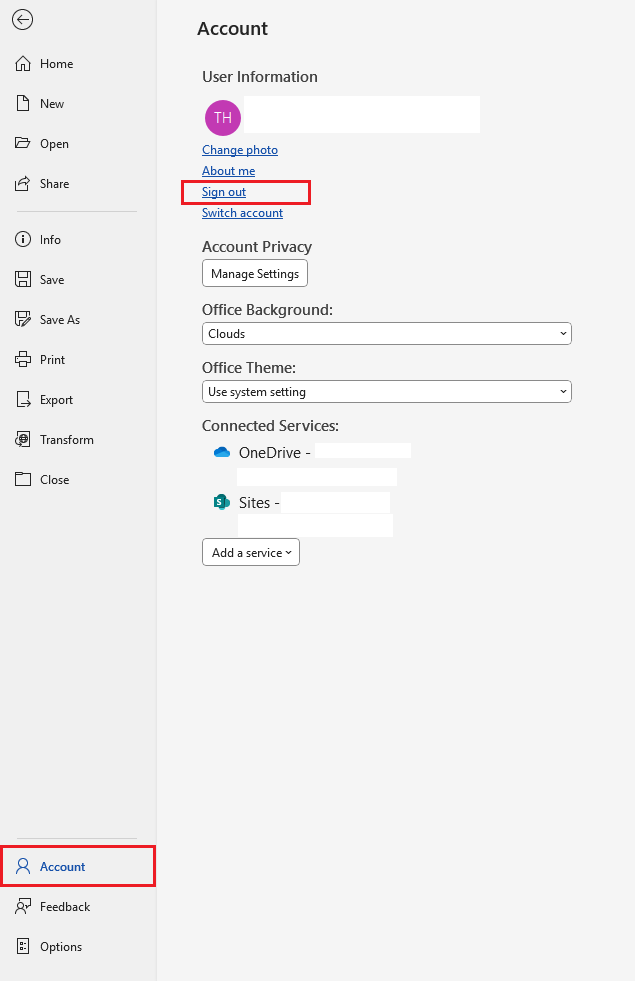
Task: Select the Home icon in sidebar
Action: point(20,63)
